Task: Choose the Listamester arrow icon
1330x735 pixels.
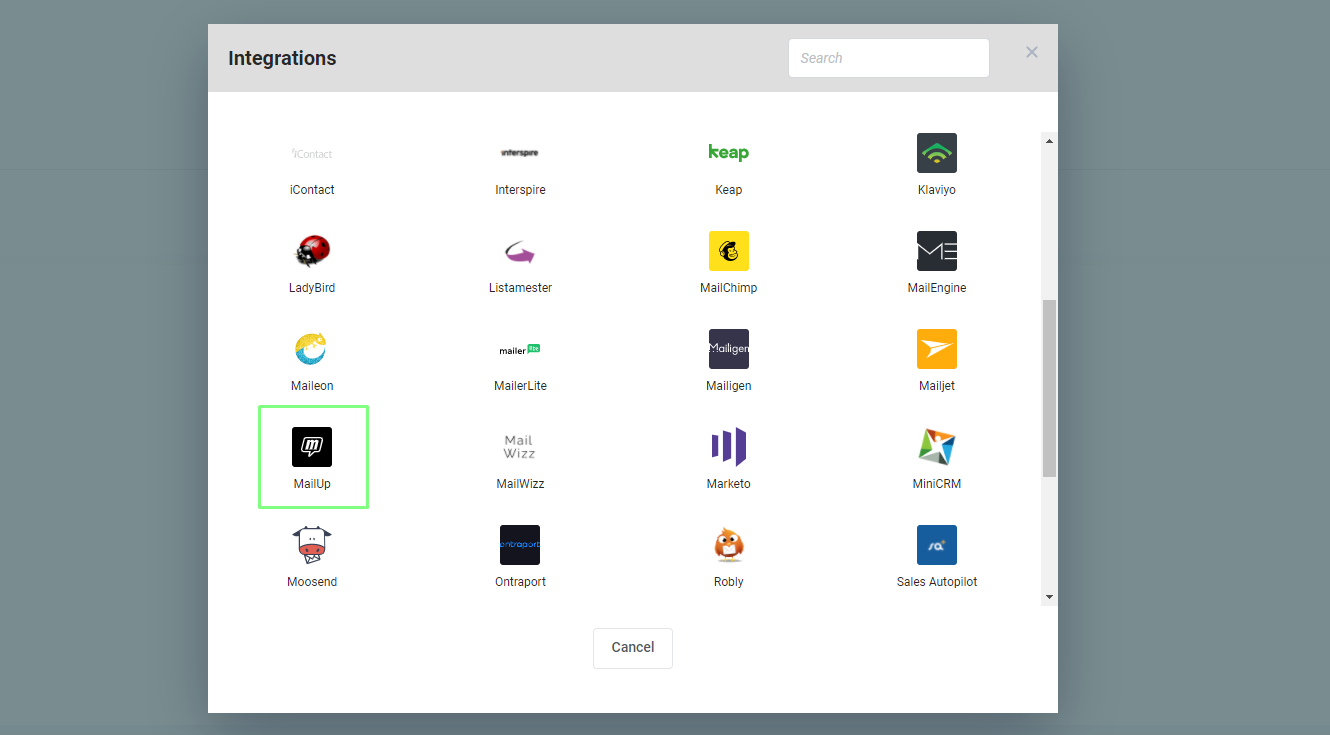Action: (520, 251)
